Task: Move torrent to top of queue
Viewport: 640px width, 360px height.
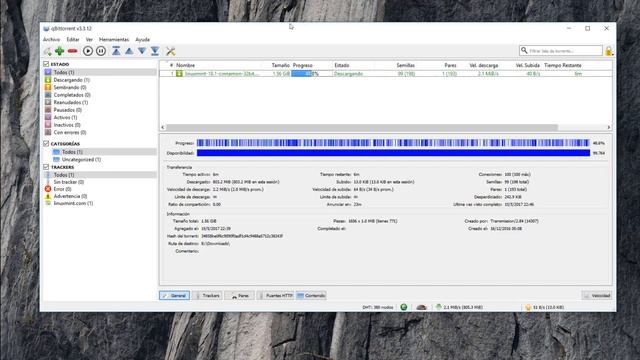Action: [x=116, y=51]
